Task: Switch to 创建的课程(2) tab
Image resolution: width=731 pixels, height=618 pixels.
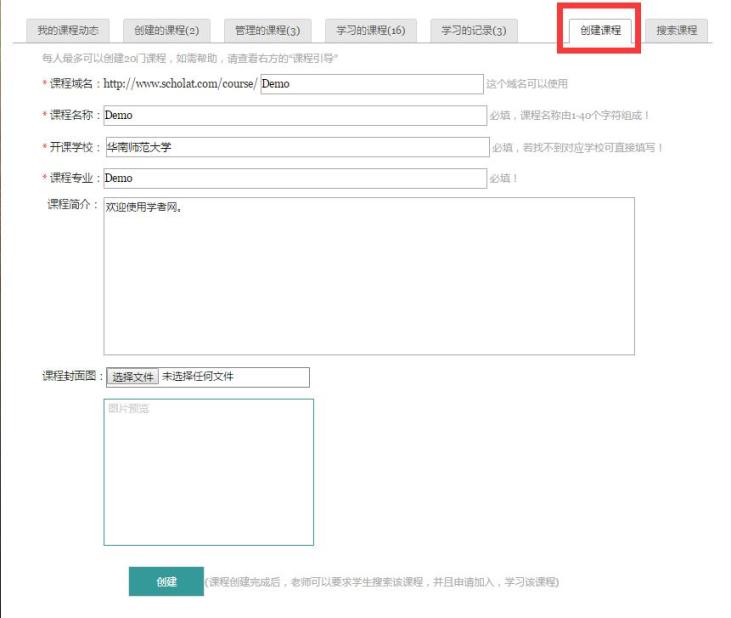Action: (166, 31)
